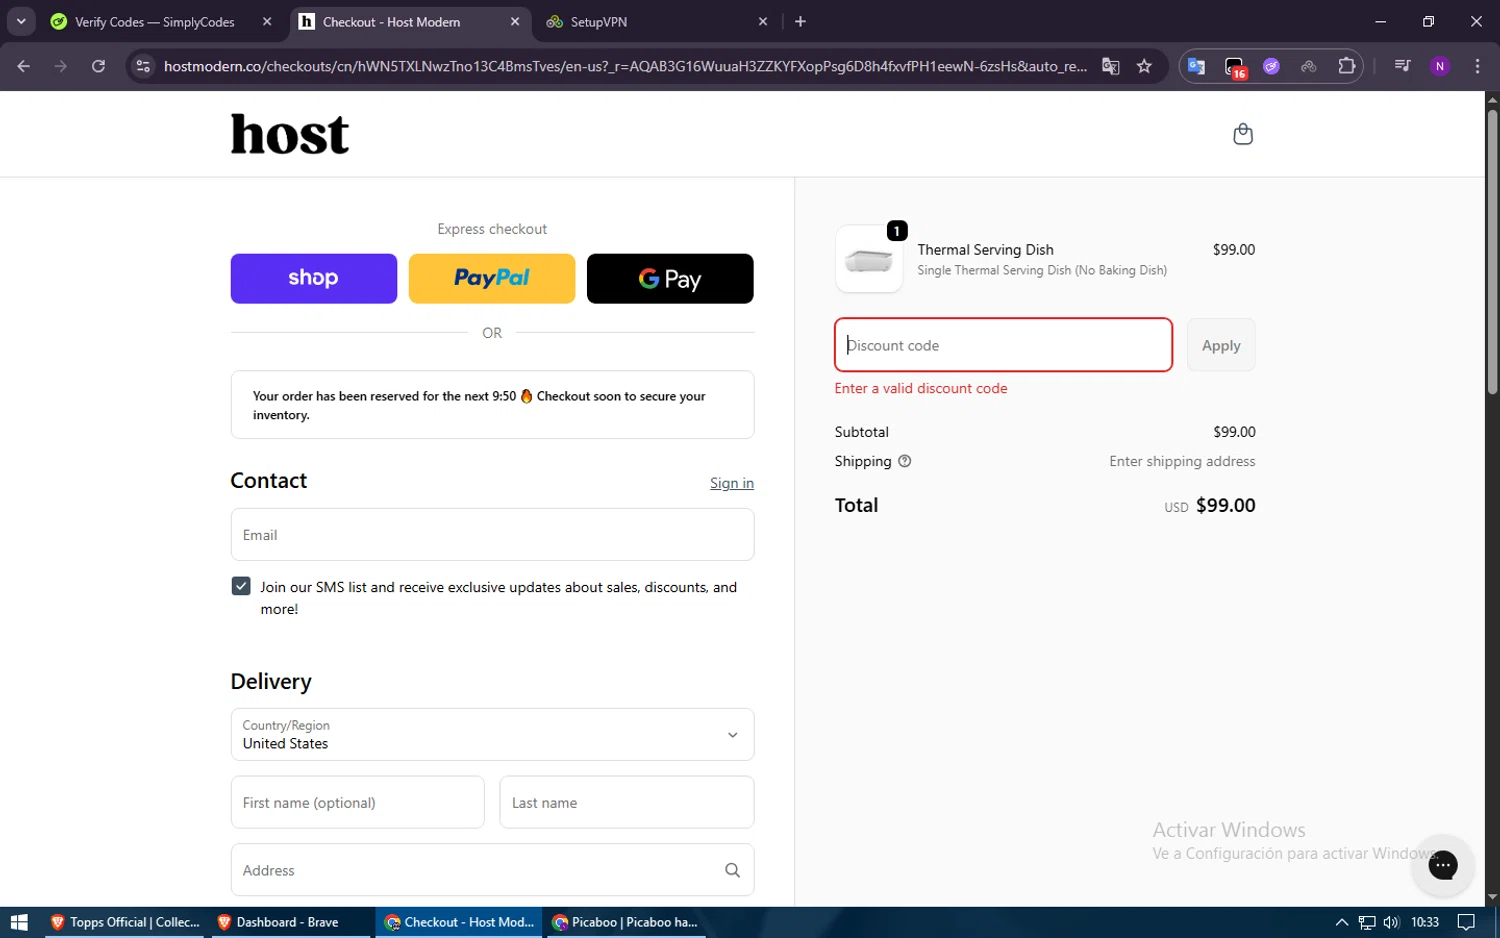Open Topps Official taskbar window
1500x938 pixels.
tap(126, 922)
